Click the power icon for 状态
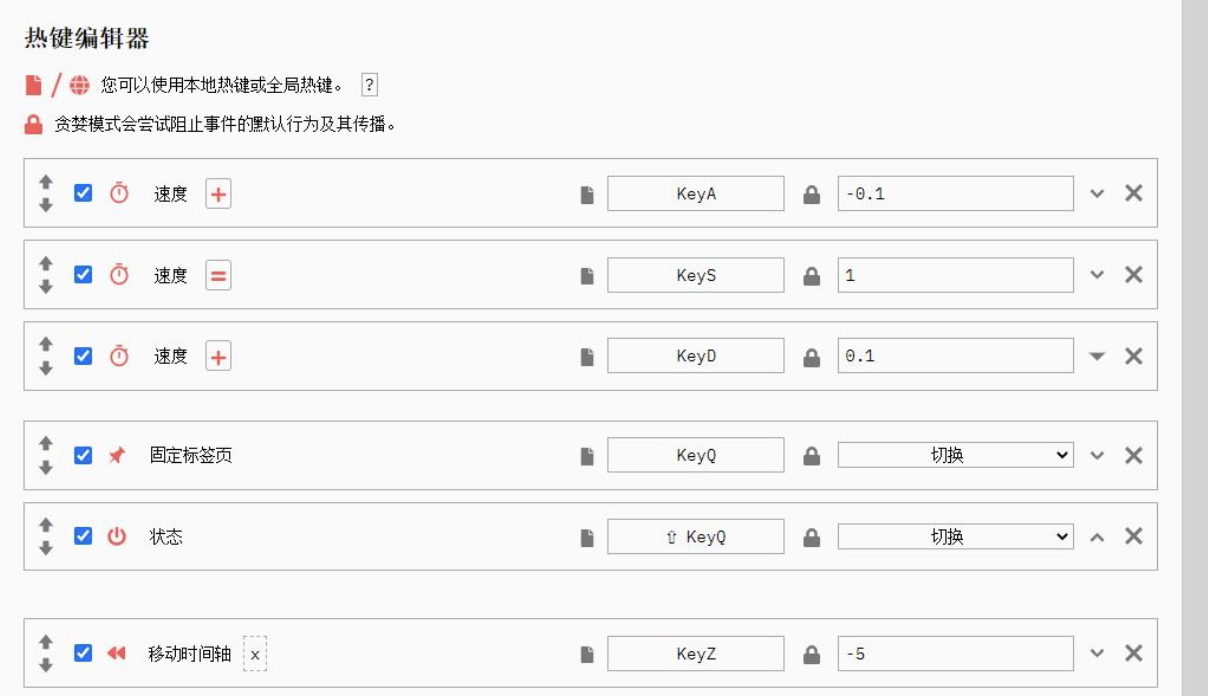Viewport: 1208px width, 696px height. tap(117, 537)
